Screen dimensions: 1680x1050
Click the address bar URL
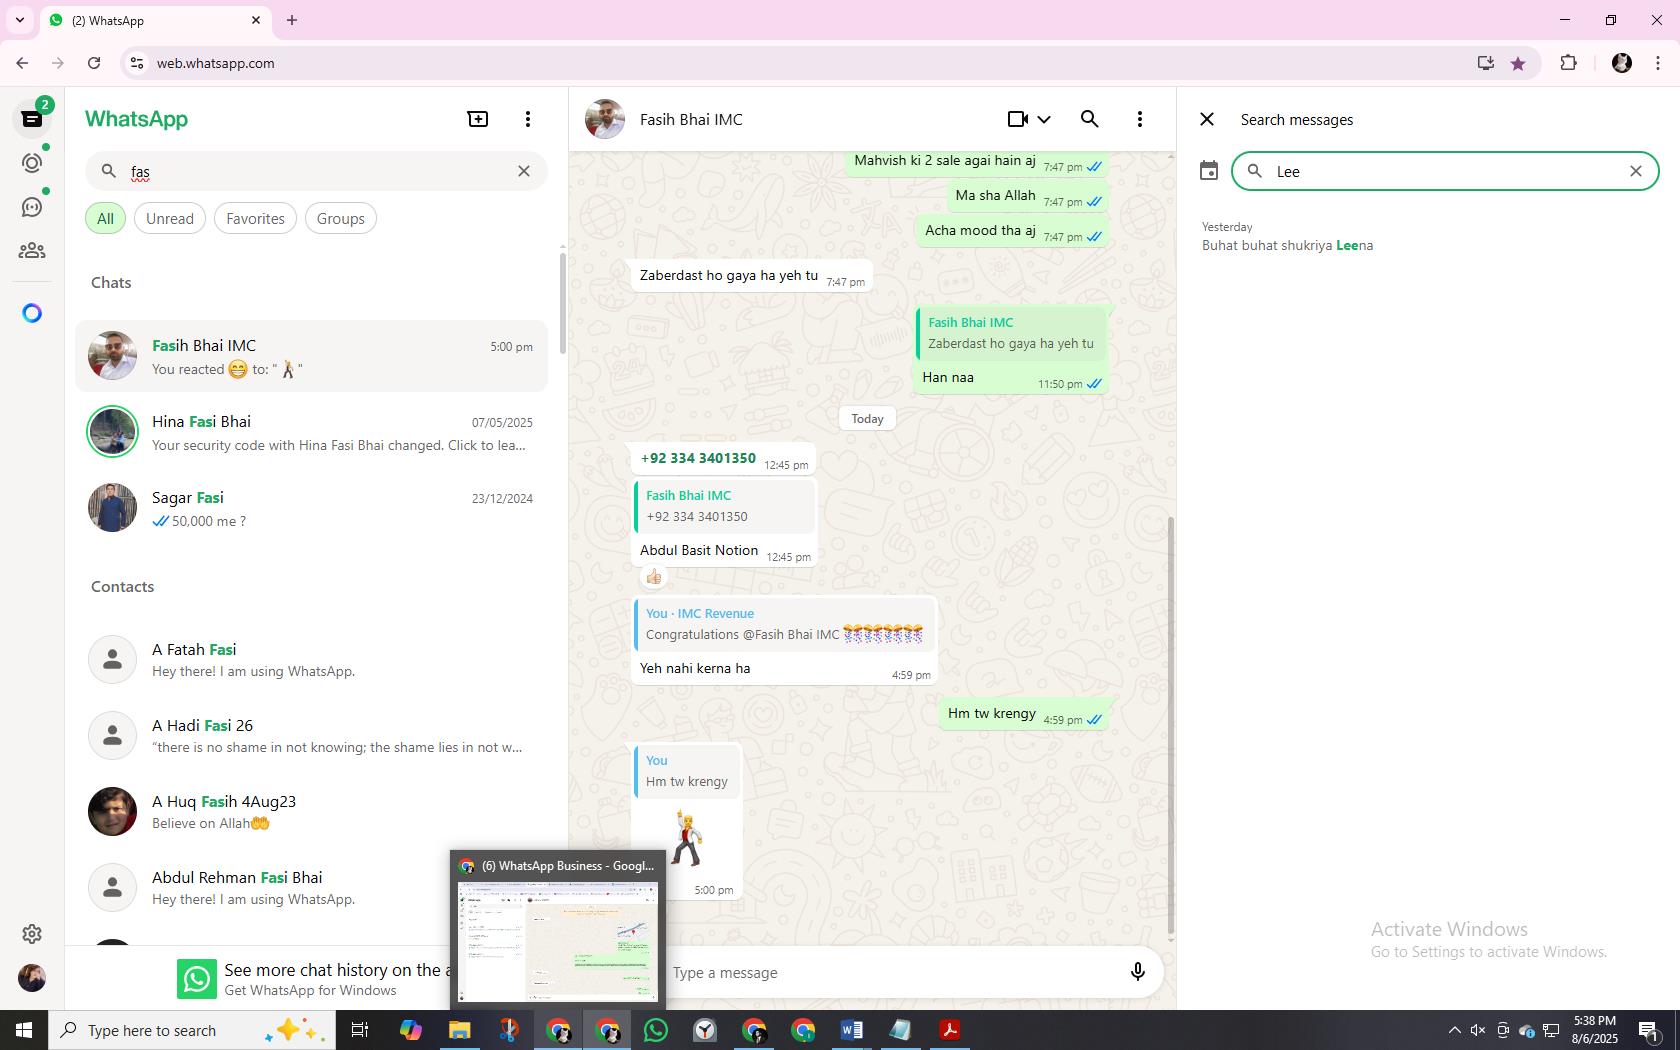coord(215,63)
